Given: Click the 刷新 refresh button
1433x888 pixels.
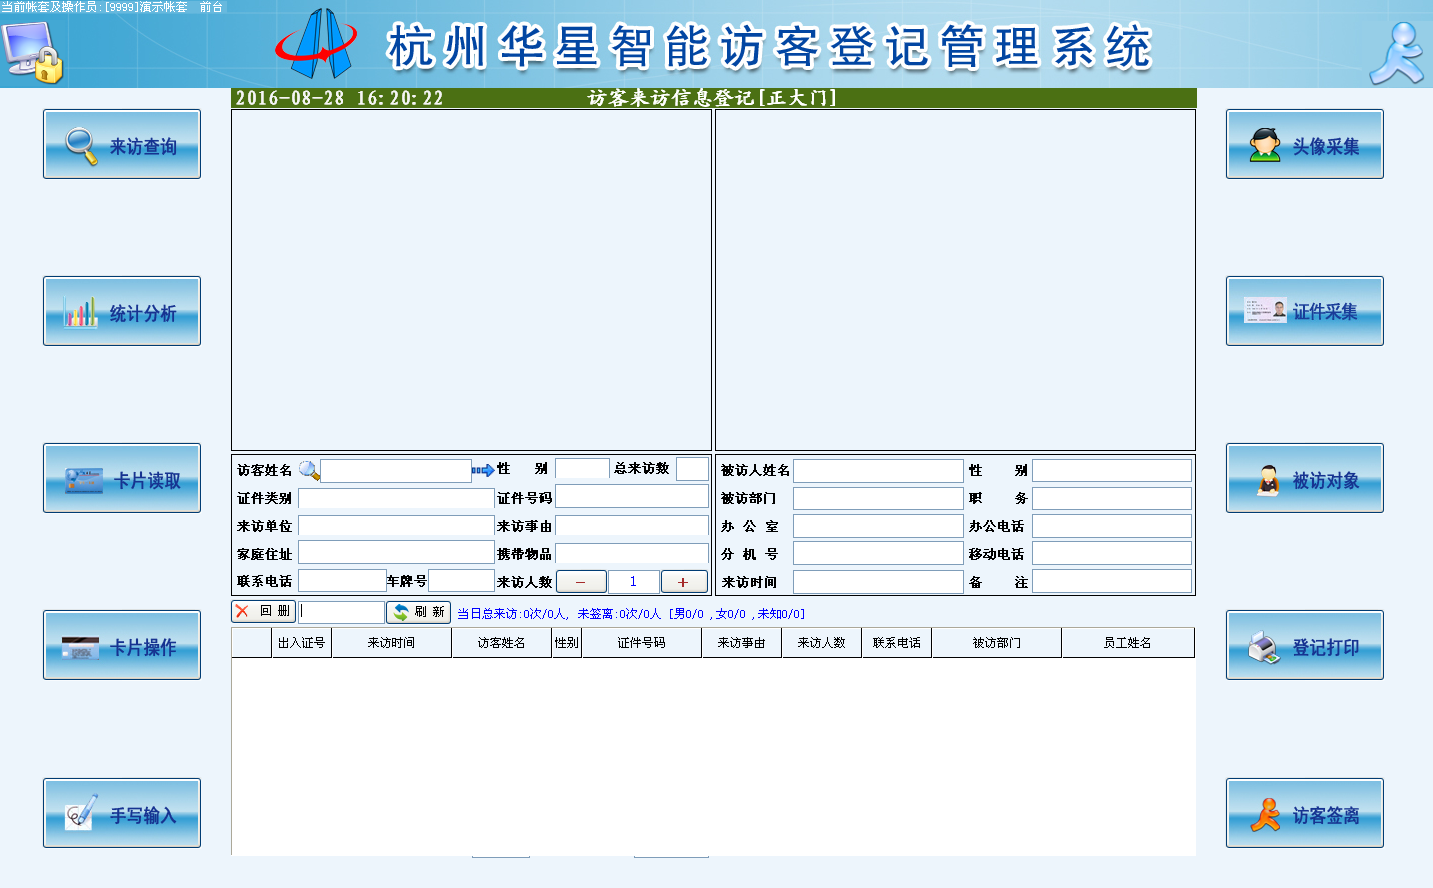Looking at the screenshot, I should (x=418, y=612).
